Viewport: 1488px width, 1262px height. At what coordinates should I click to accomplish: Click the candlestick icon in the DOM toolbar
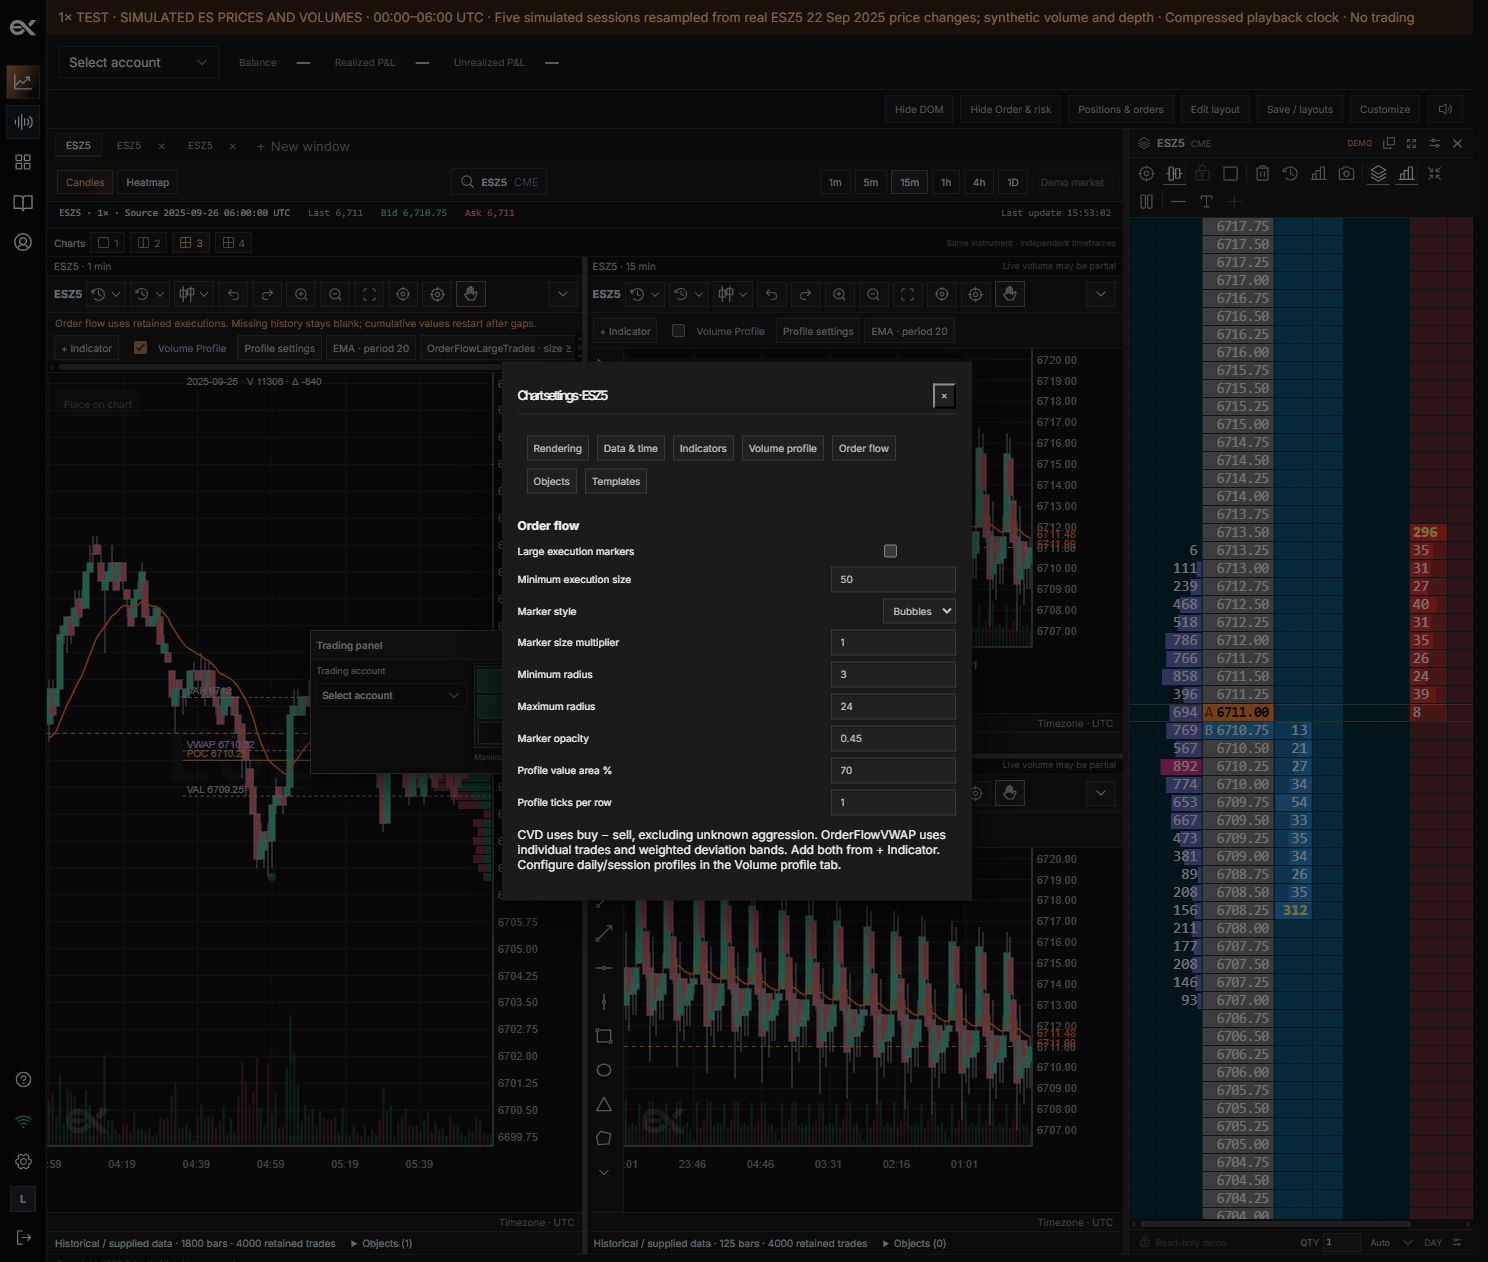point(1174,173)
